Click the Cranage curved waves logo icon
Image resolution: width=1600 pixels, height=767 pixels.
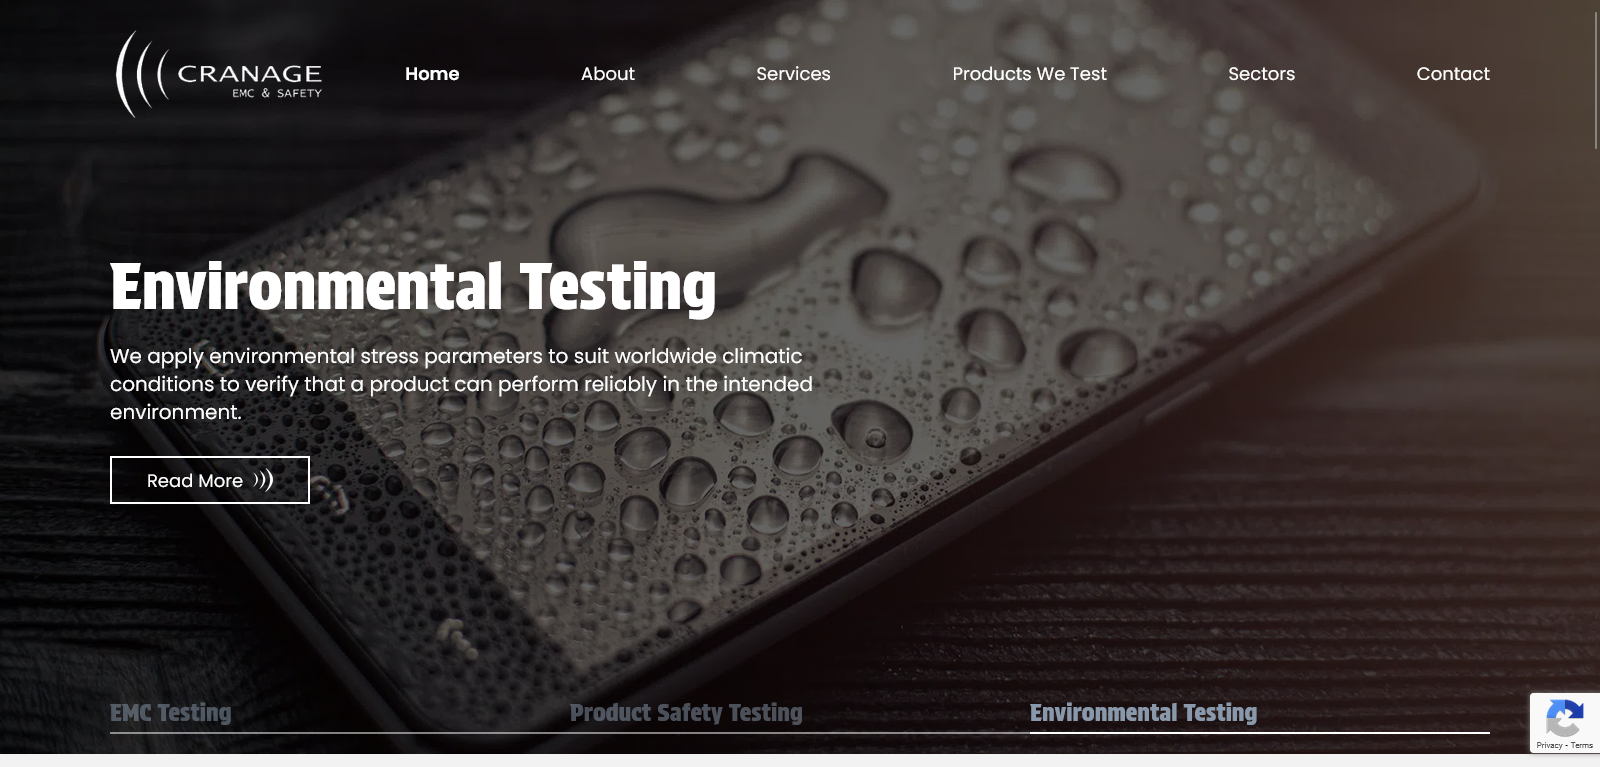[141, 74]
